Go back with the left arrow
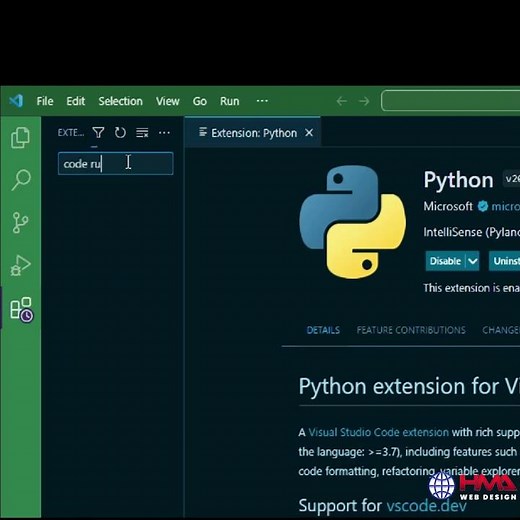520x520 pixels. point(342,101)
